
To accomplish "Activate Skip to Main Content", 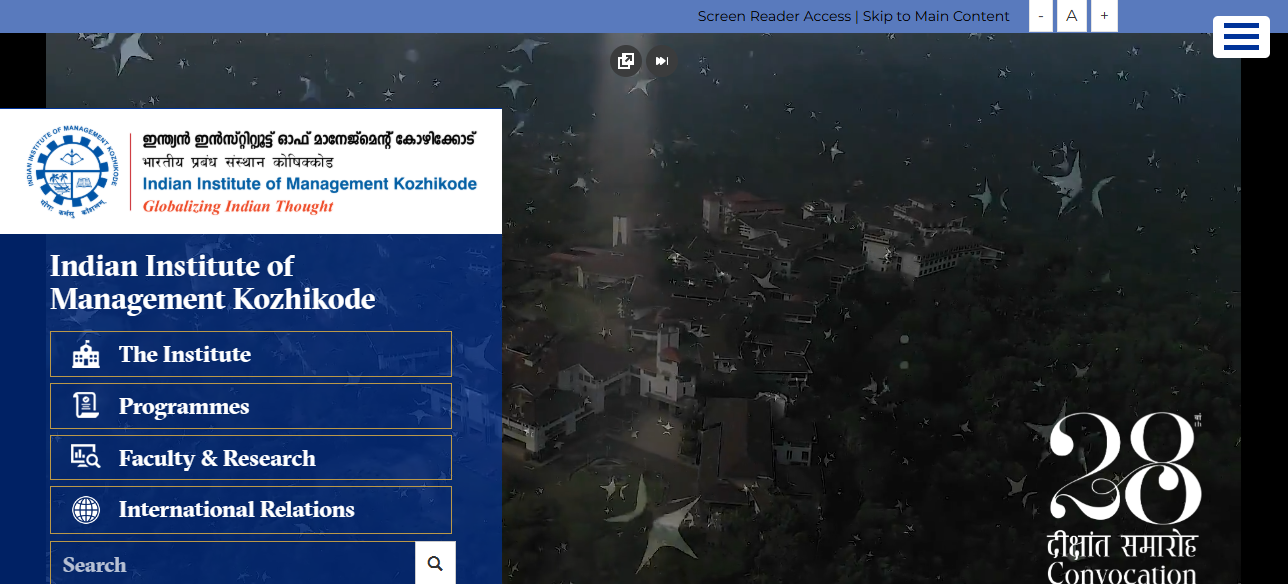I will point(936,16).
